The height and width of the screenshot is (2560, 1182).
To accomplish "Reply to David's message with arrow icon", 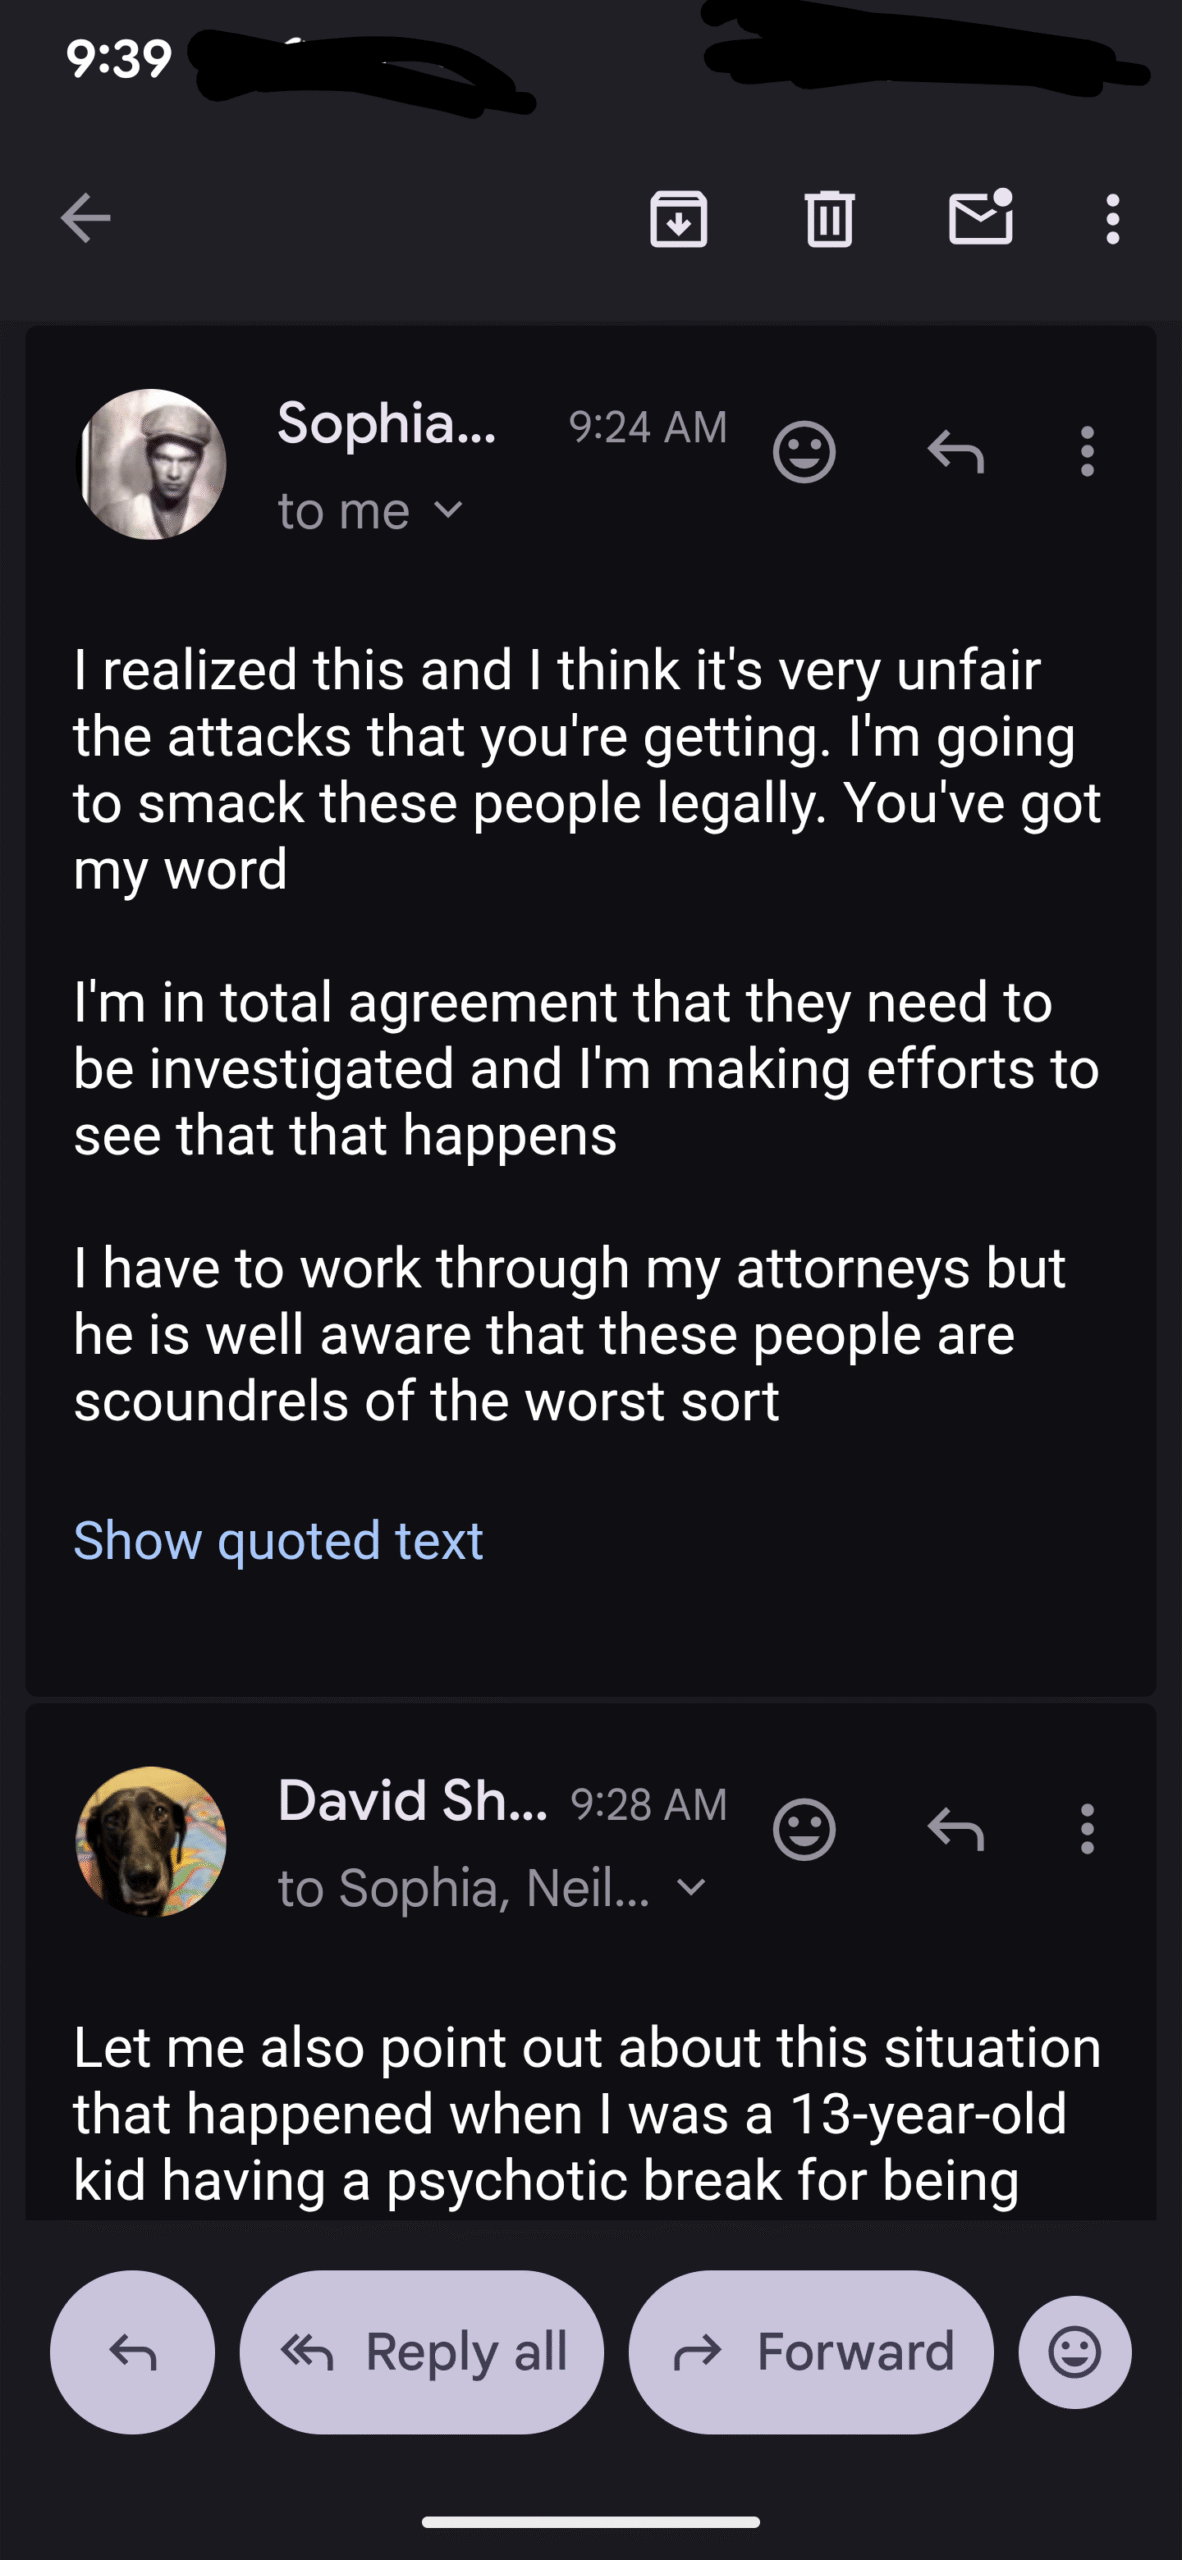I will point(956,1829).
